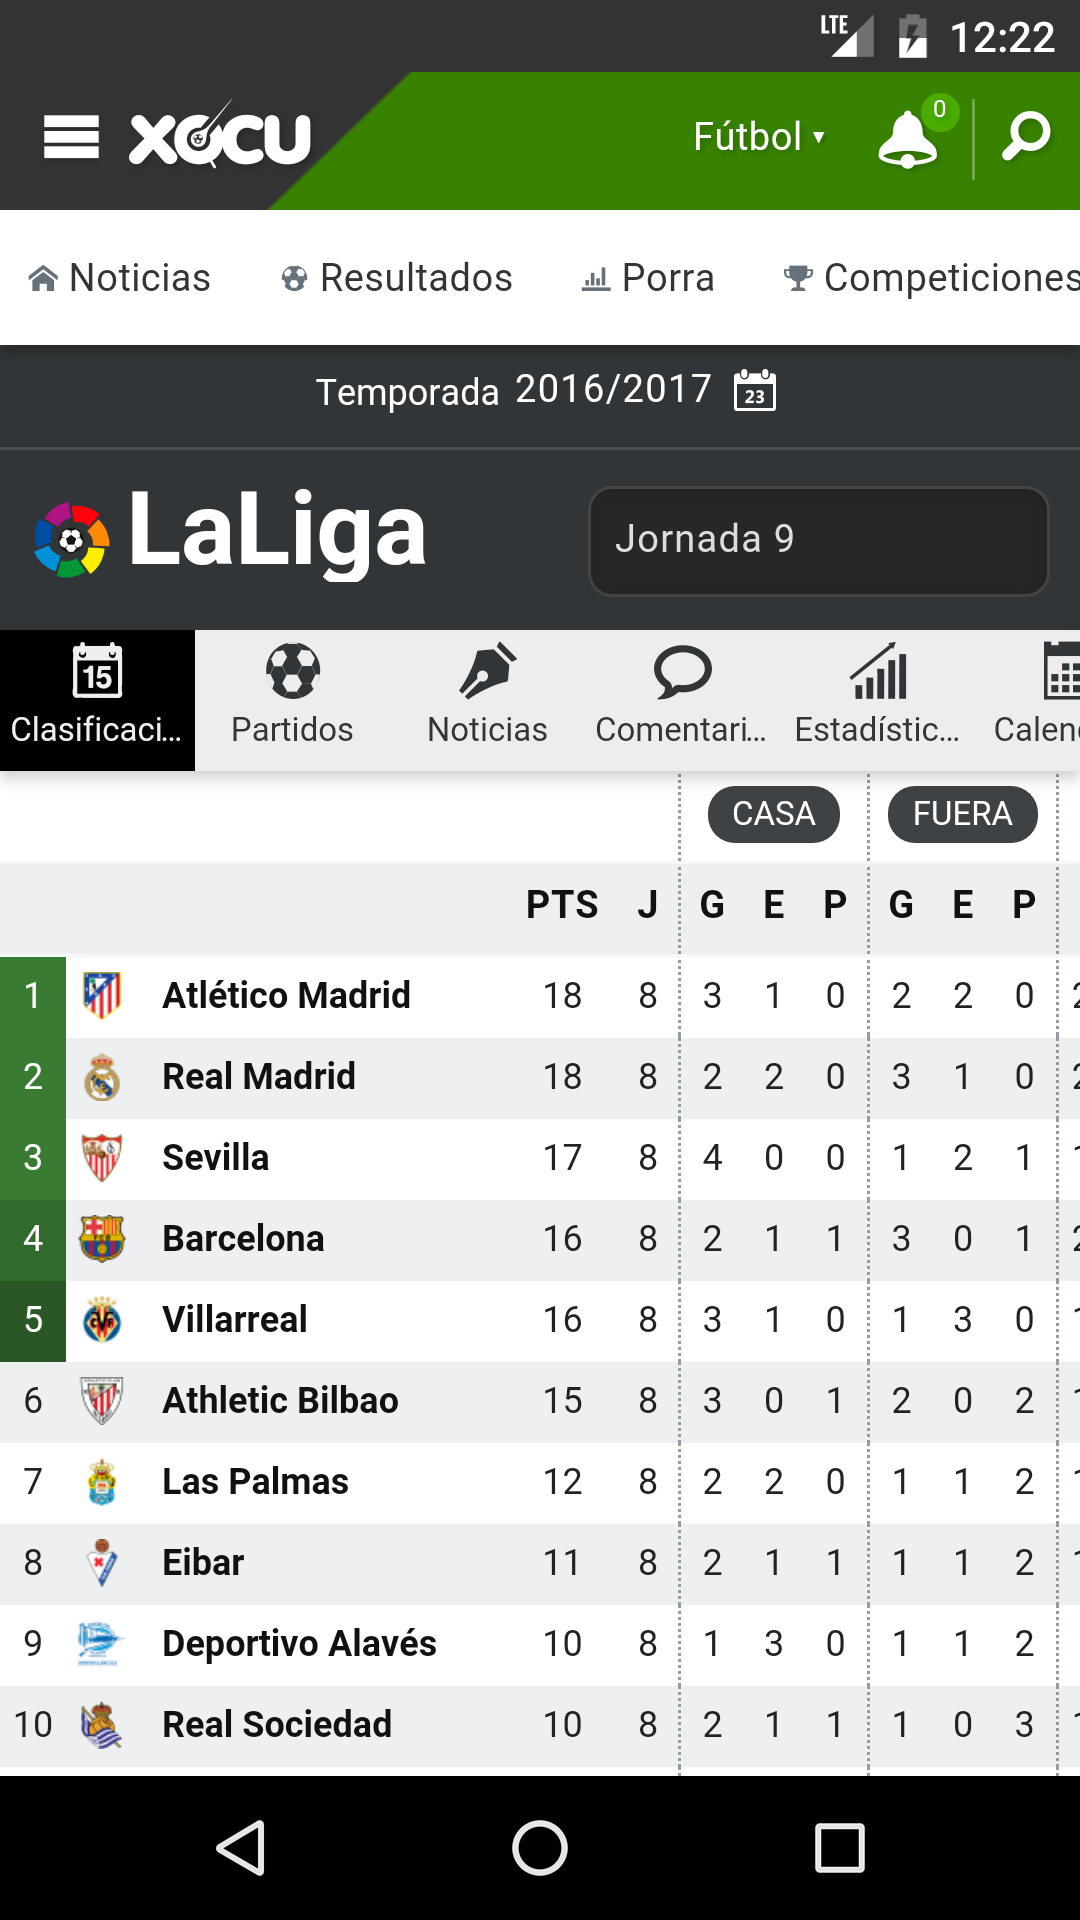Viewport: 1080px width, 1920px height.
Task: Open the Estadísticas tab
Action: click(878, 700)
